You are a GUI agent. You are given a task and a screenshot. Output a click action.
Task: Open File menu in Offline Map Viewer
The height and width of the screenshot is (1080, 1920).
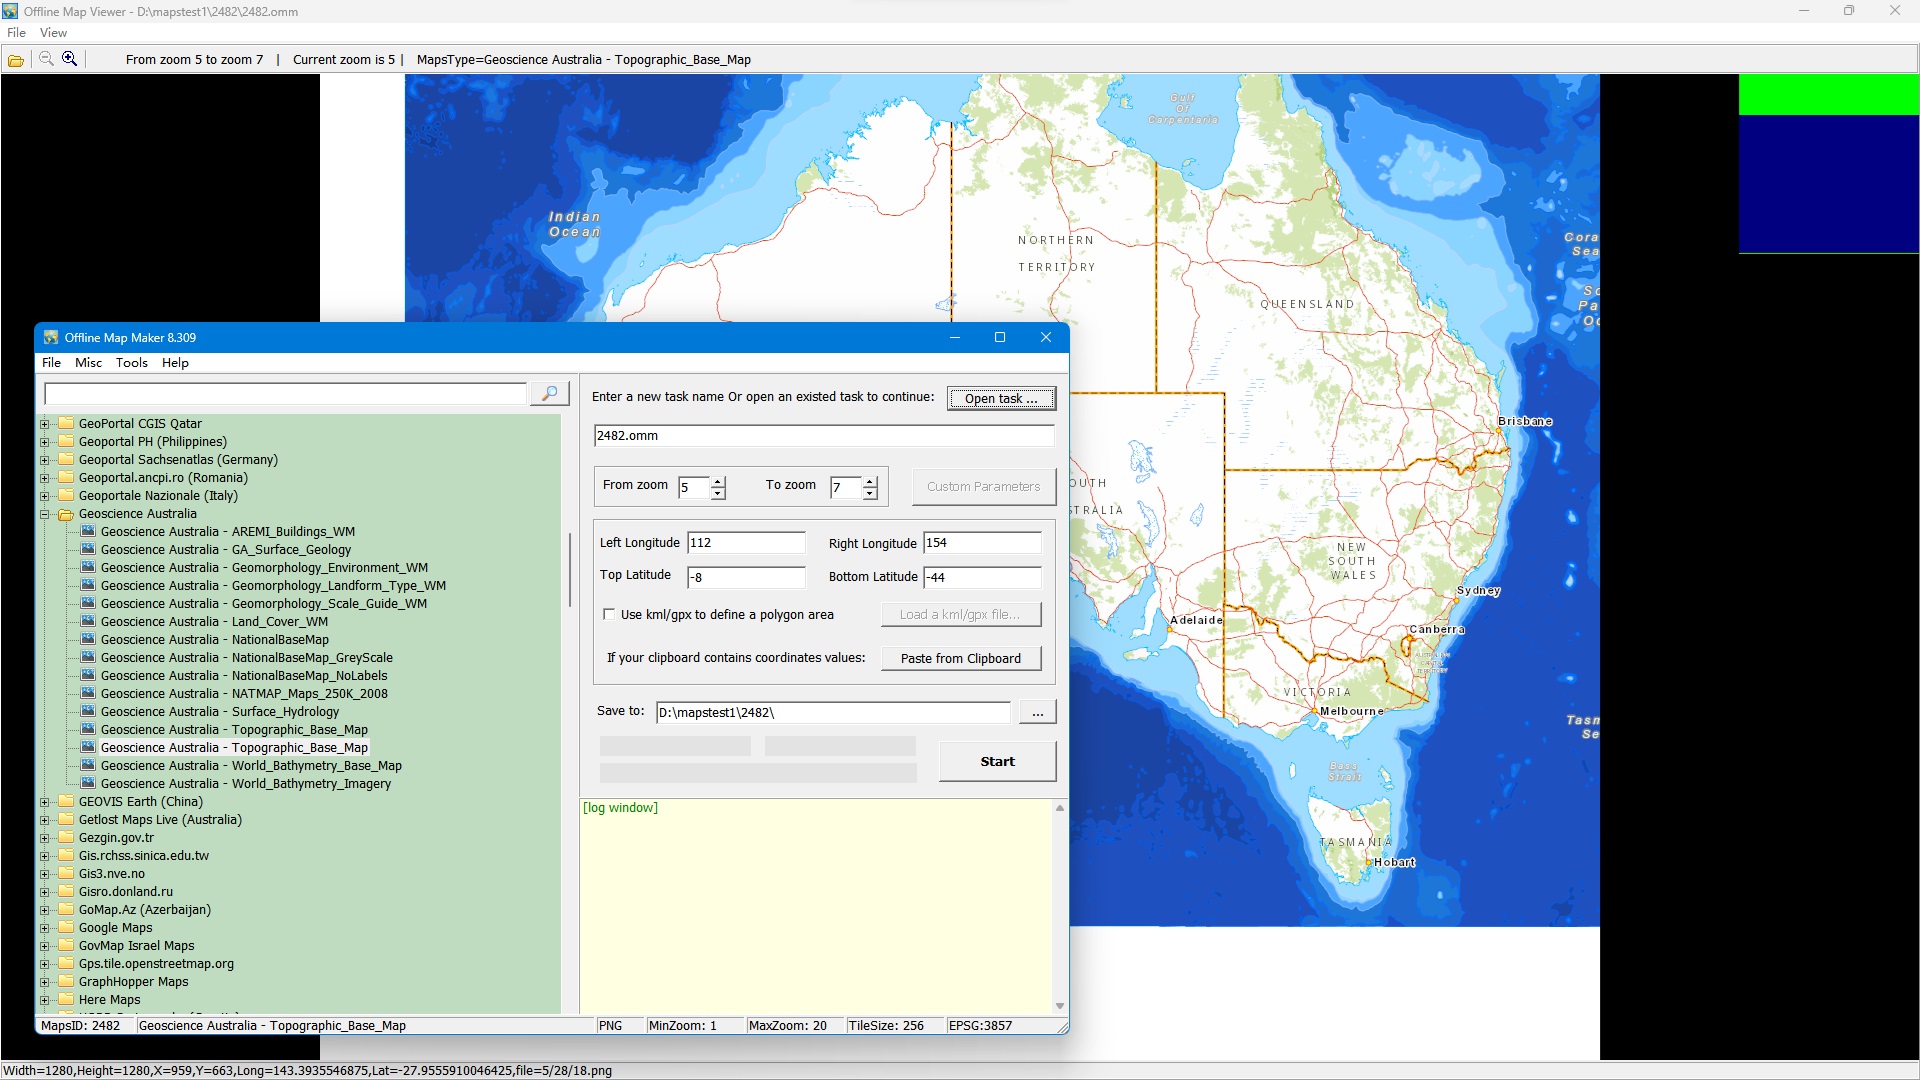pos(16,33)
